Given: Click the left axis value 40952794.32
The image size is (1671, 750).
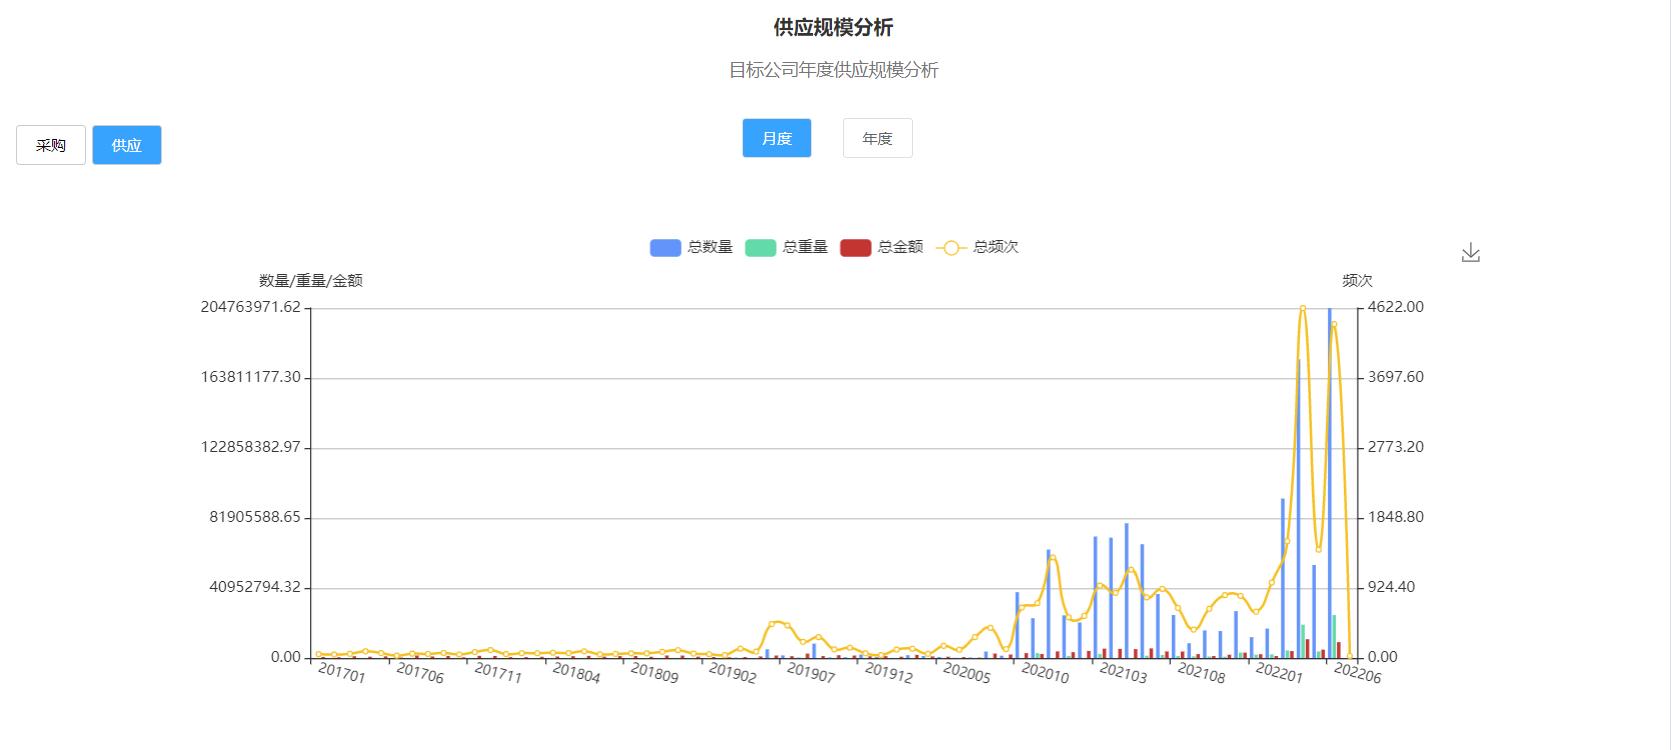Looking at the screenshot, I should 254,587.
